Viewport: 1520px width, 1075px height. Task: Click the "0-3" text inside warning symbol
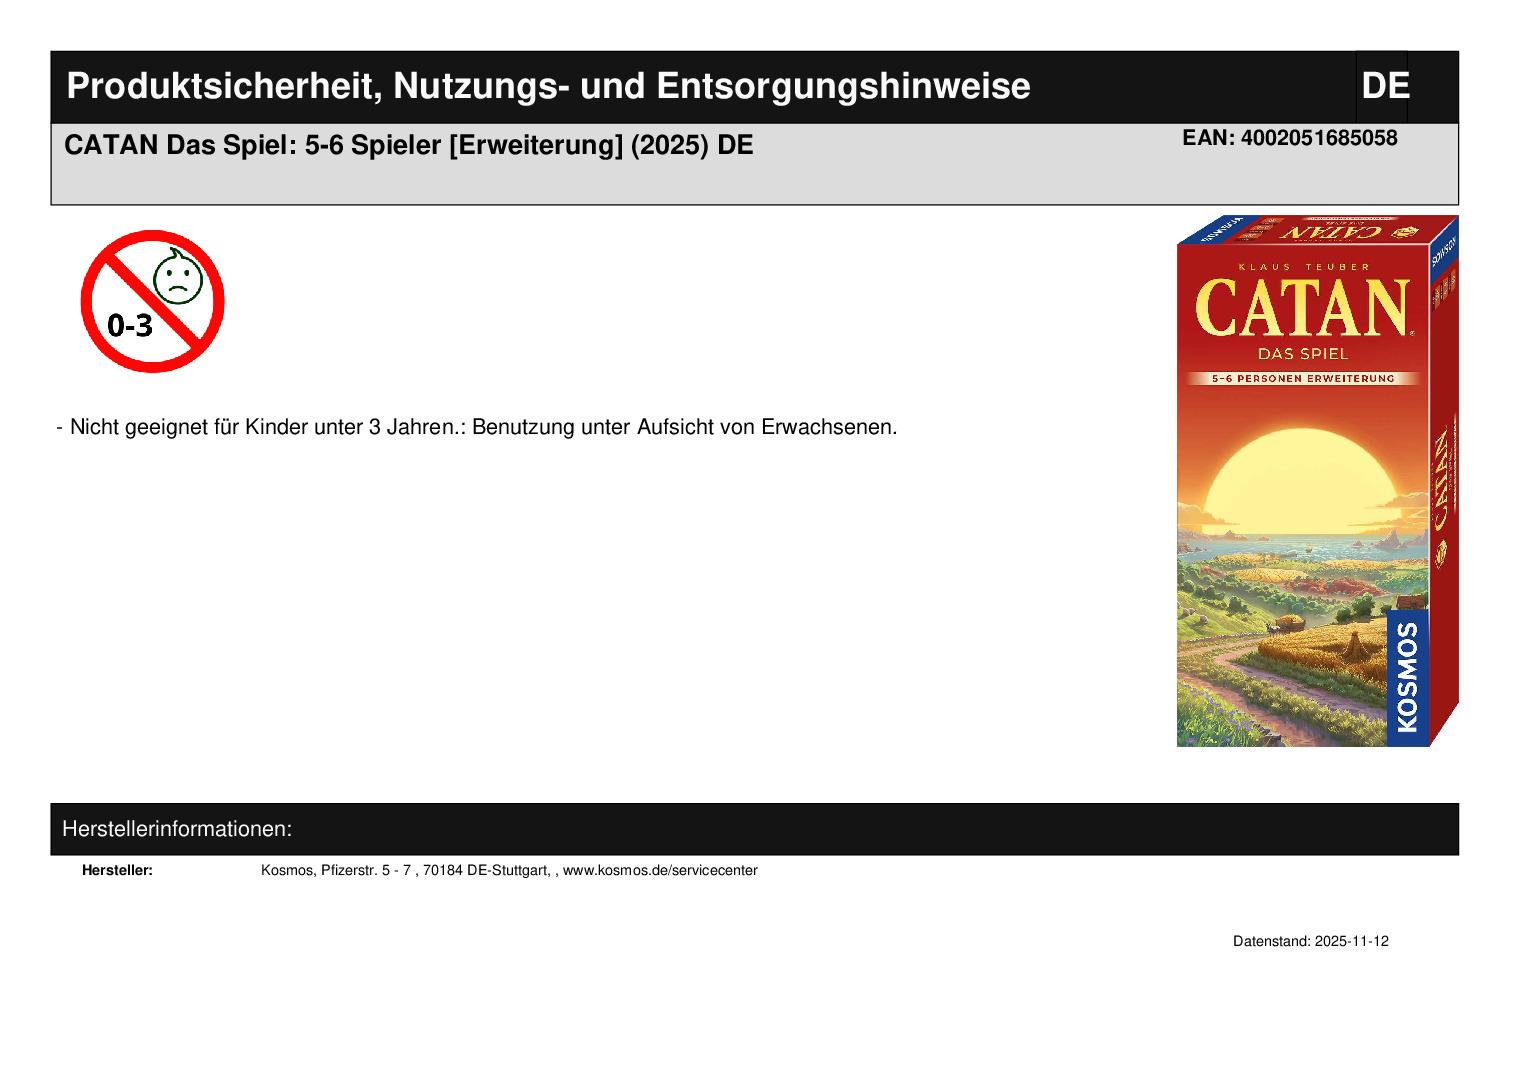coord(129,325)
